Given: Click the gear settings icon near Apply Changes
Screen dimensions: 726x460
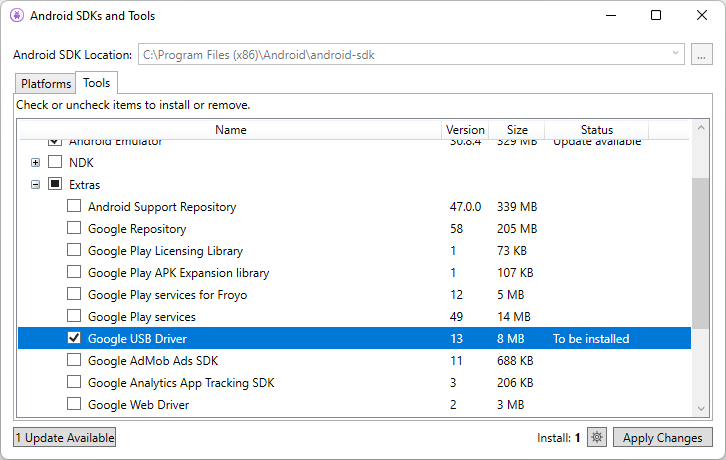Looking at the screenshot, I should coord(597,438).
